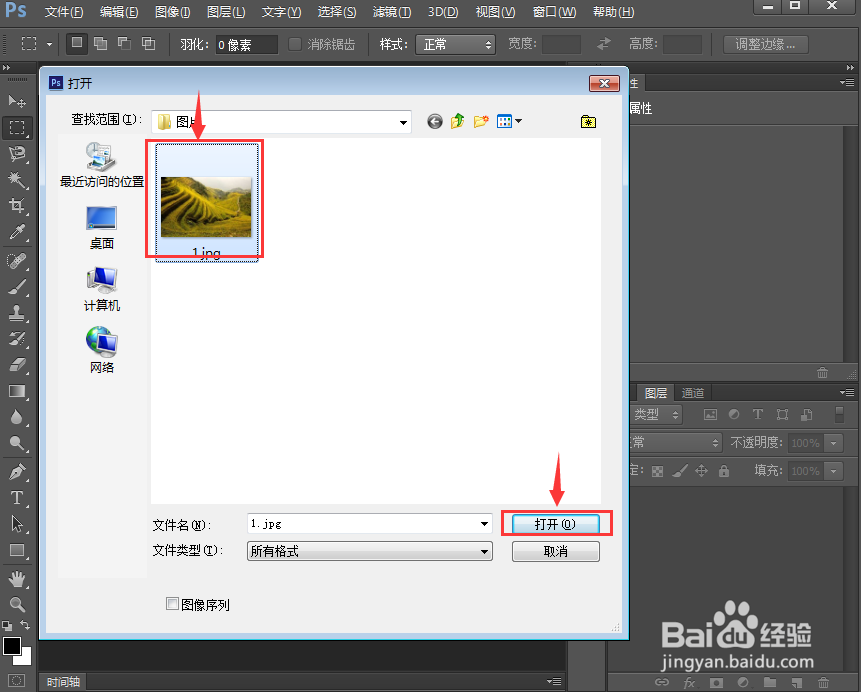Go back to previous folder in dialog
This screenshot has height=692, width=861.
[434, 121]
